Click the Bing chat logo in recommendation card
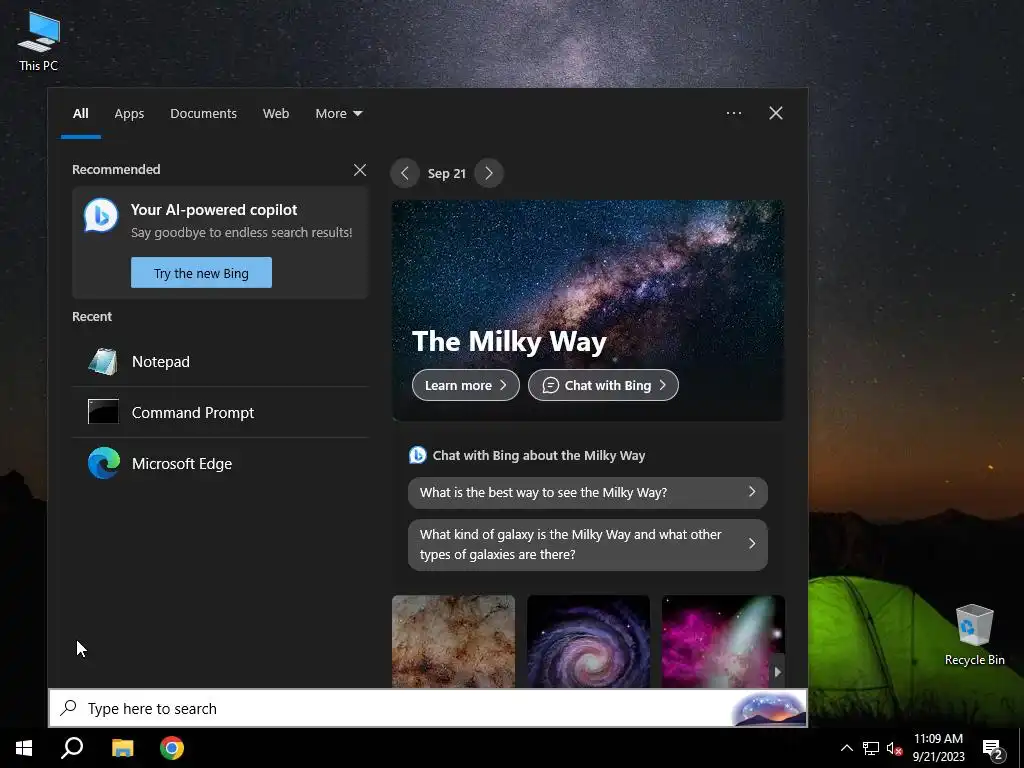 (x=101, y=215)
